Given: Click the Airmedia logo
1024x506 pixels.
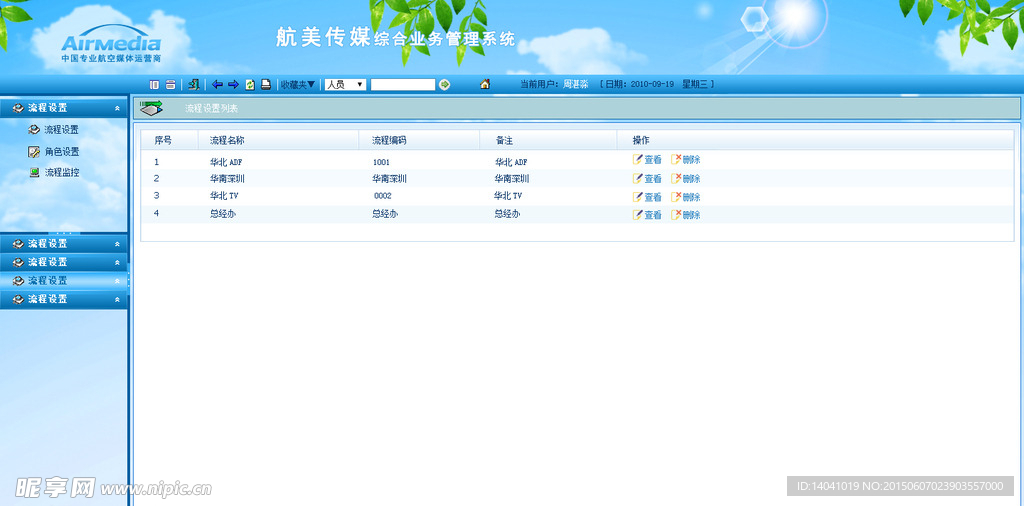Looking at the screenshot, I should 110,44.
